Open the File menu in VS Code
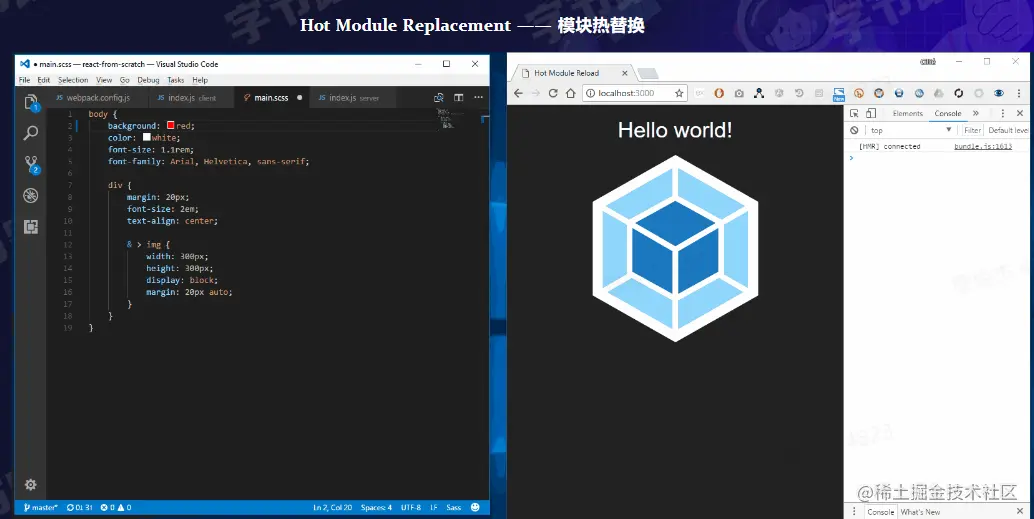The image size is (1034, 519). pyautogui.click(x=24, y=80)
